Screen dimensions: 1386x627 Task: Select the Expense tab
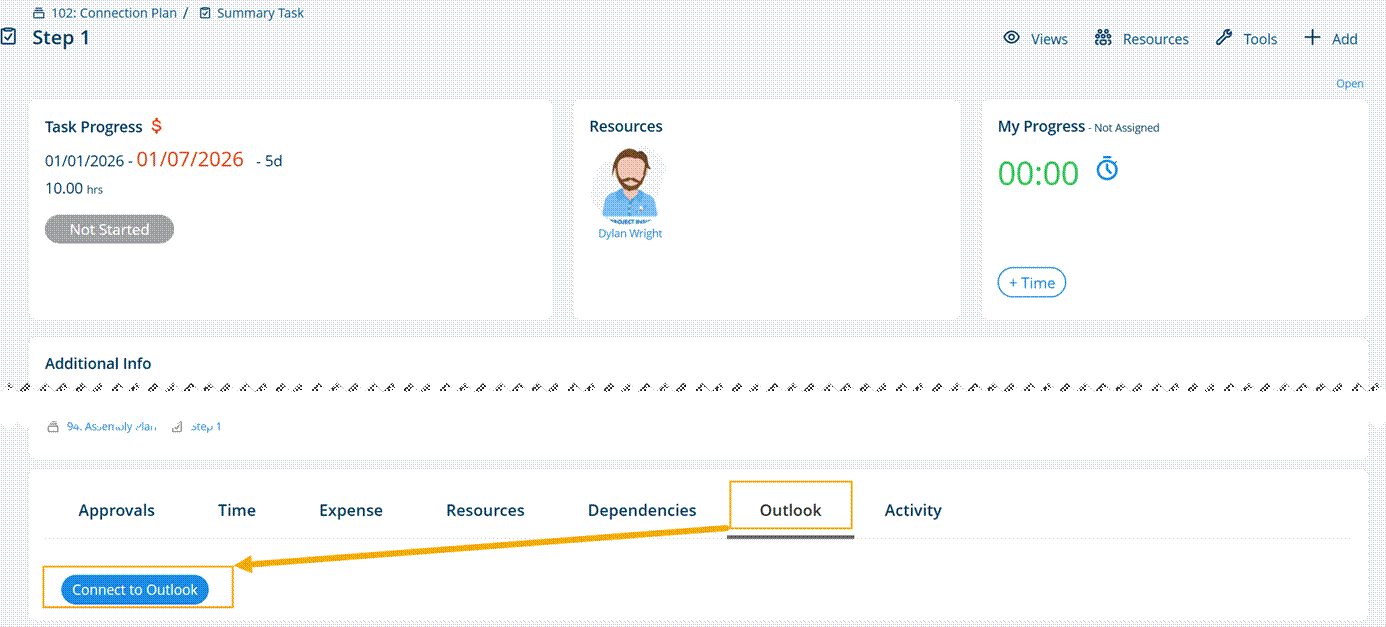[351, 510]
